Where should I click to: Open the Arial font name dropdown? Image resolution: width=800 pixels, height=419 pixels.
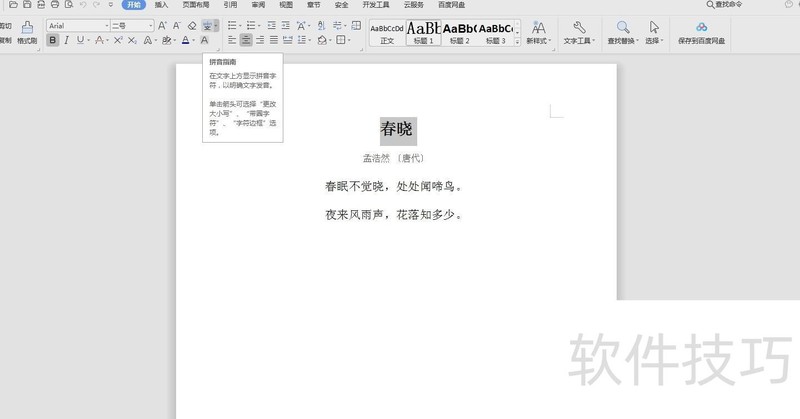point(107,26)
